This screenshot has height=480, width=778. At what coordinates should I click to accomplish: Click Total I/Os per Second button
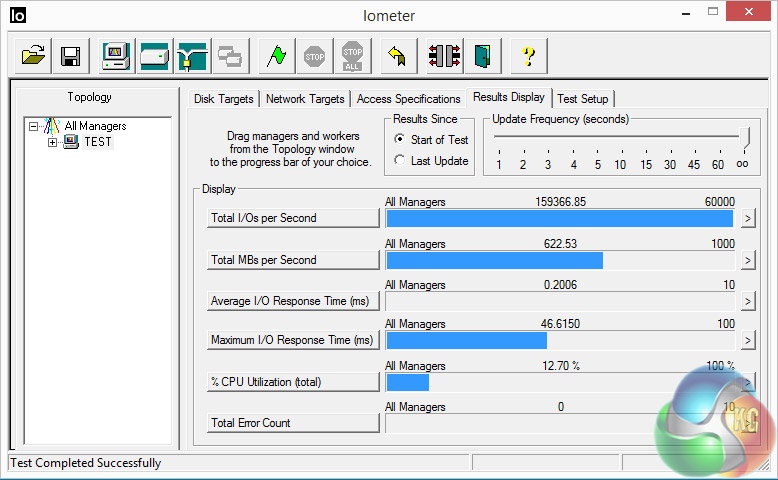coord(293,218)
